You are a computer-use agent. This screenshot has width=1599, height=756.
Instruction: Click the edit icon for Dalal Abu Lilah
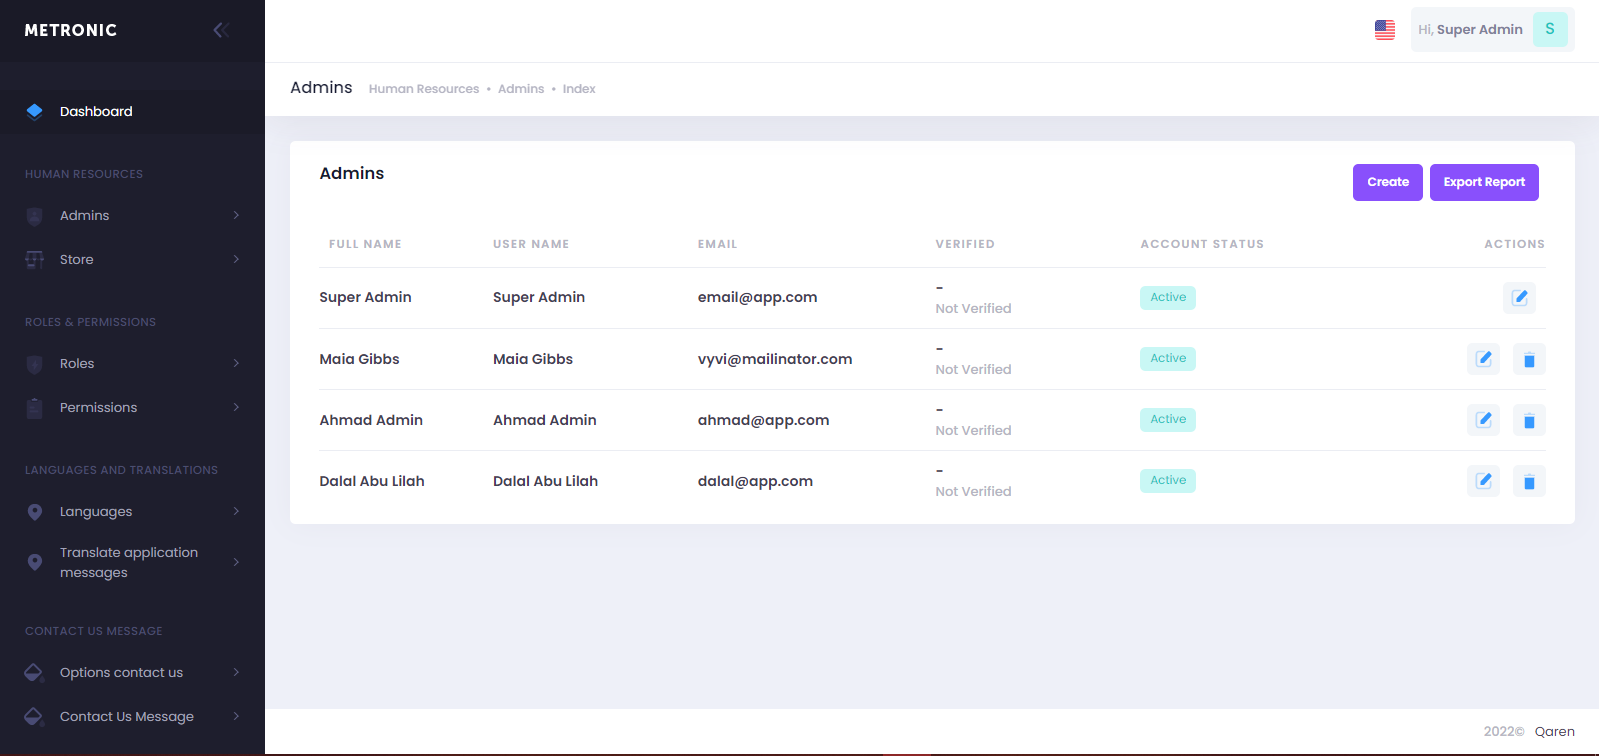click(1483, 481)
